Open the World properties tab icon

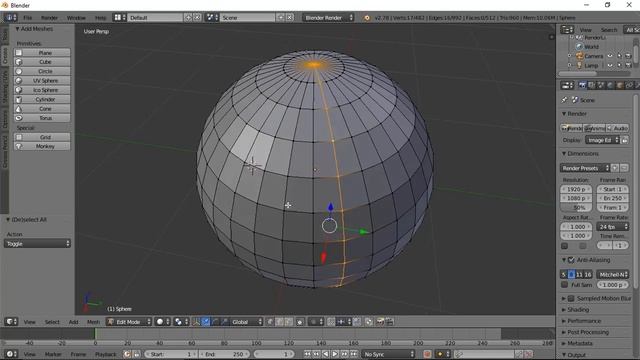click(610, 85)
